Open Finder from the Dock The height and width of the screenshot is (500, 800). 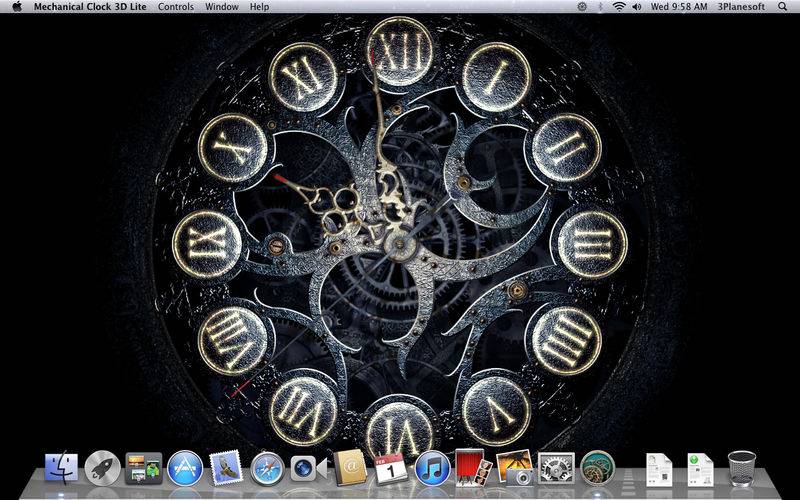[61, 467]
